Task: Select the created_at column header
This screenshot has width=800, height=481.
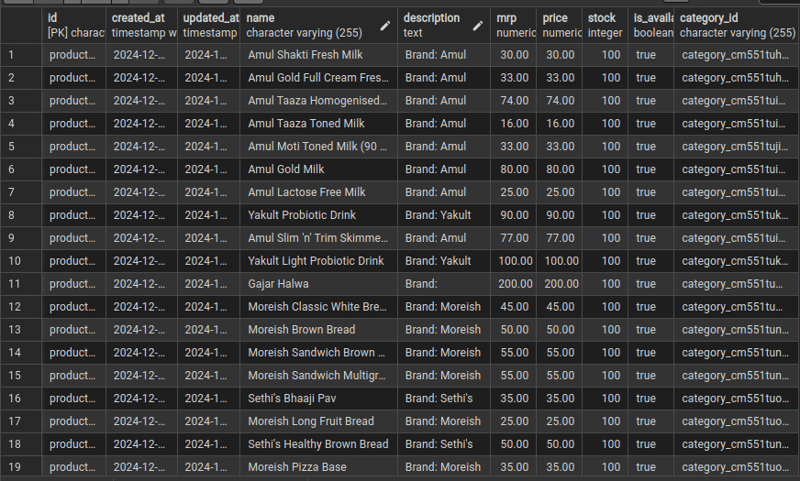Action: coord(141,25)
